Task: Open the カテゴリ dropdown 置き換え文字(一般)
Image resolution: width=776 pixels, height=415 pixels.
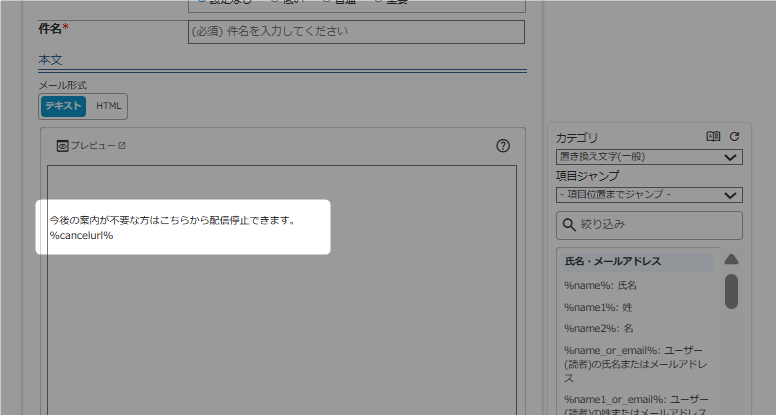Action: (649, 157)
